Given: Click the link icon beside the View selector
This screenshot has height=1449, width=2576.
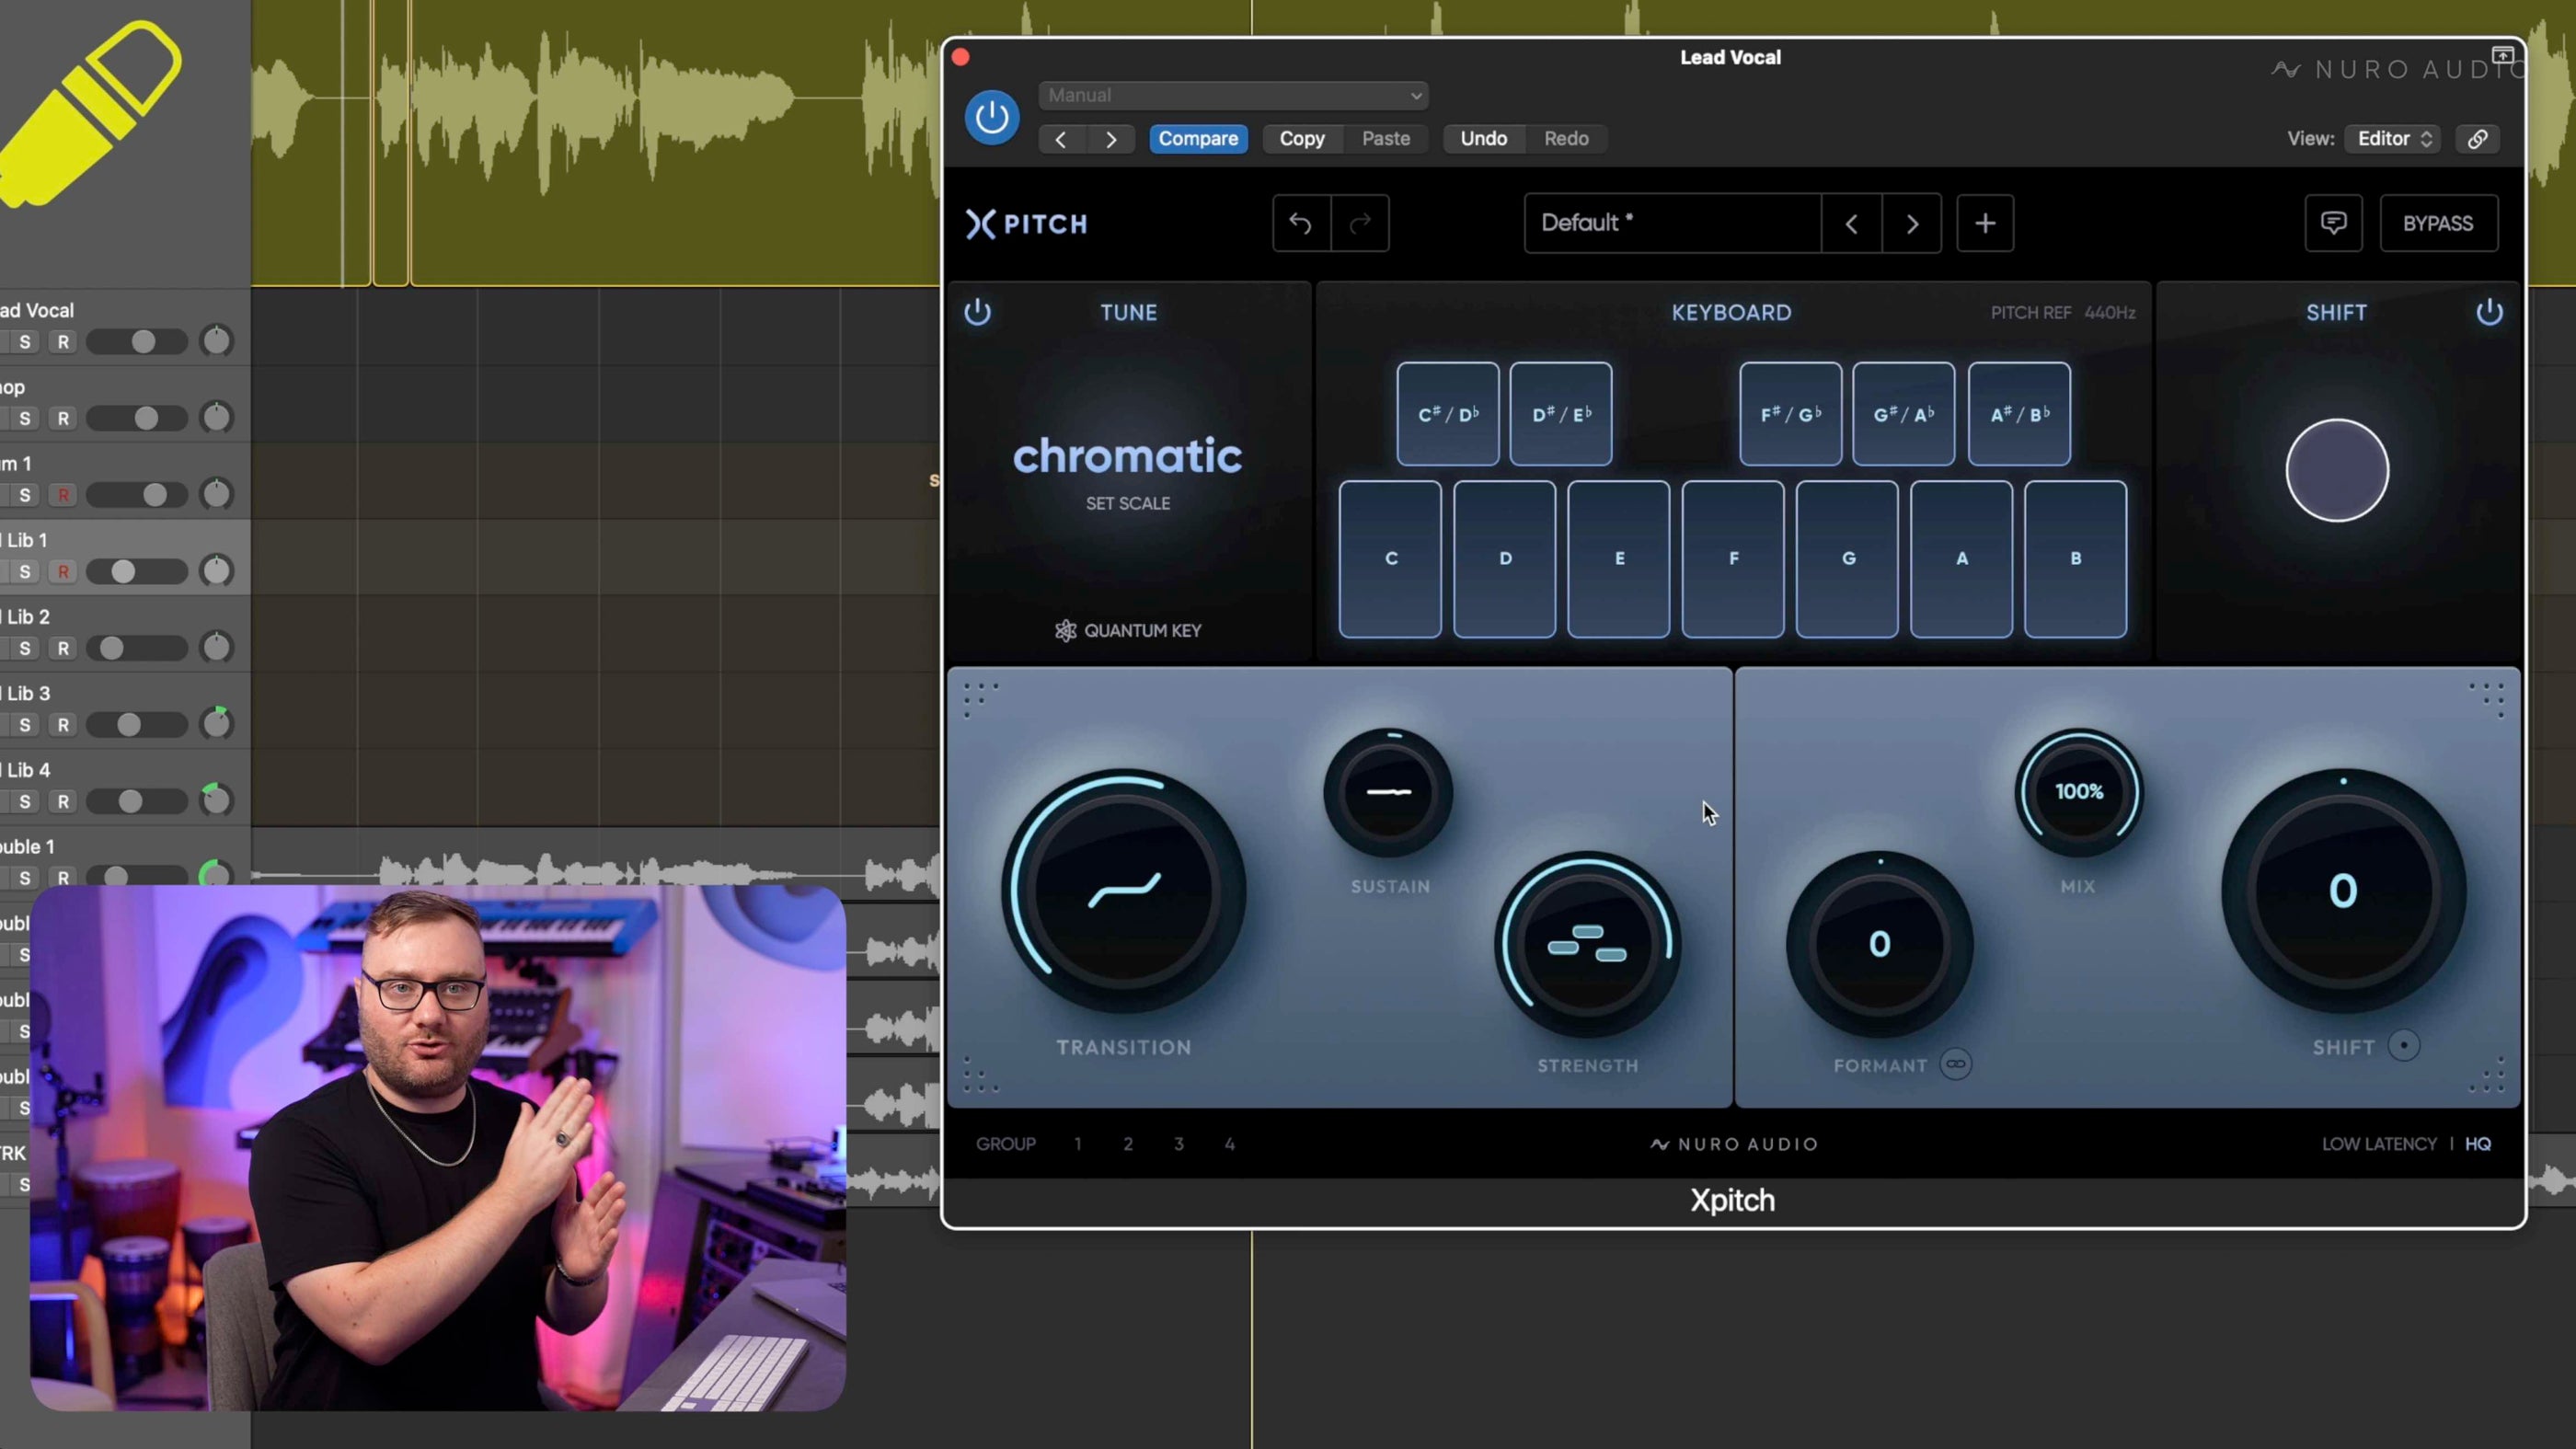Looking at the screenshot, I should [2478, 139].
